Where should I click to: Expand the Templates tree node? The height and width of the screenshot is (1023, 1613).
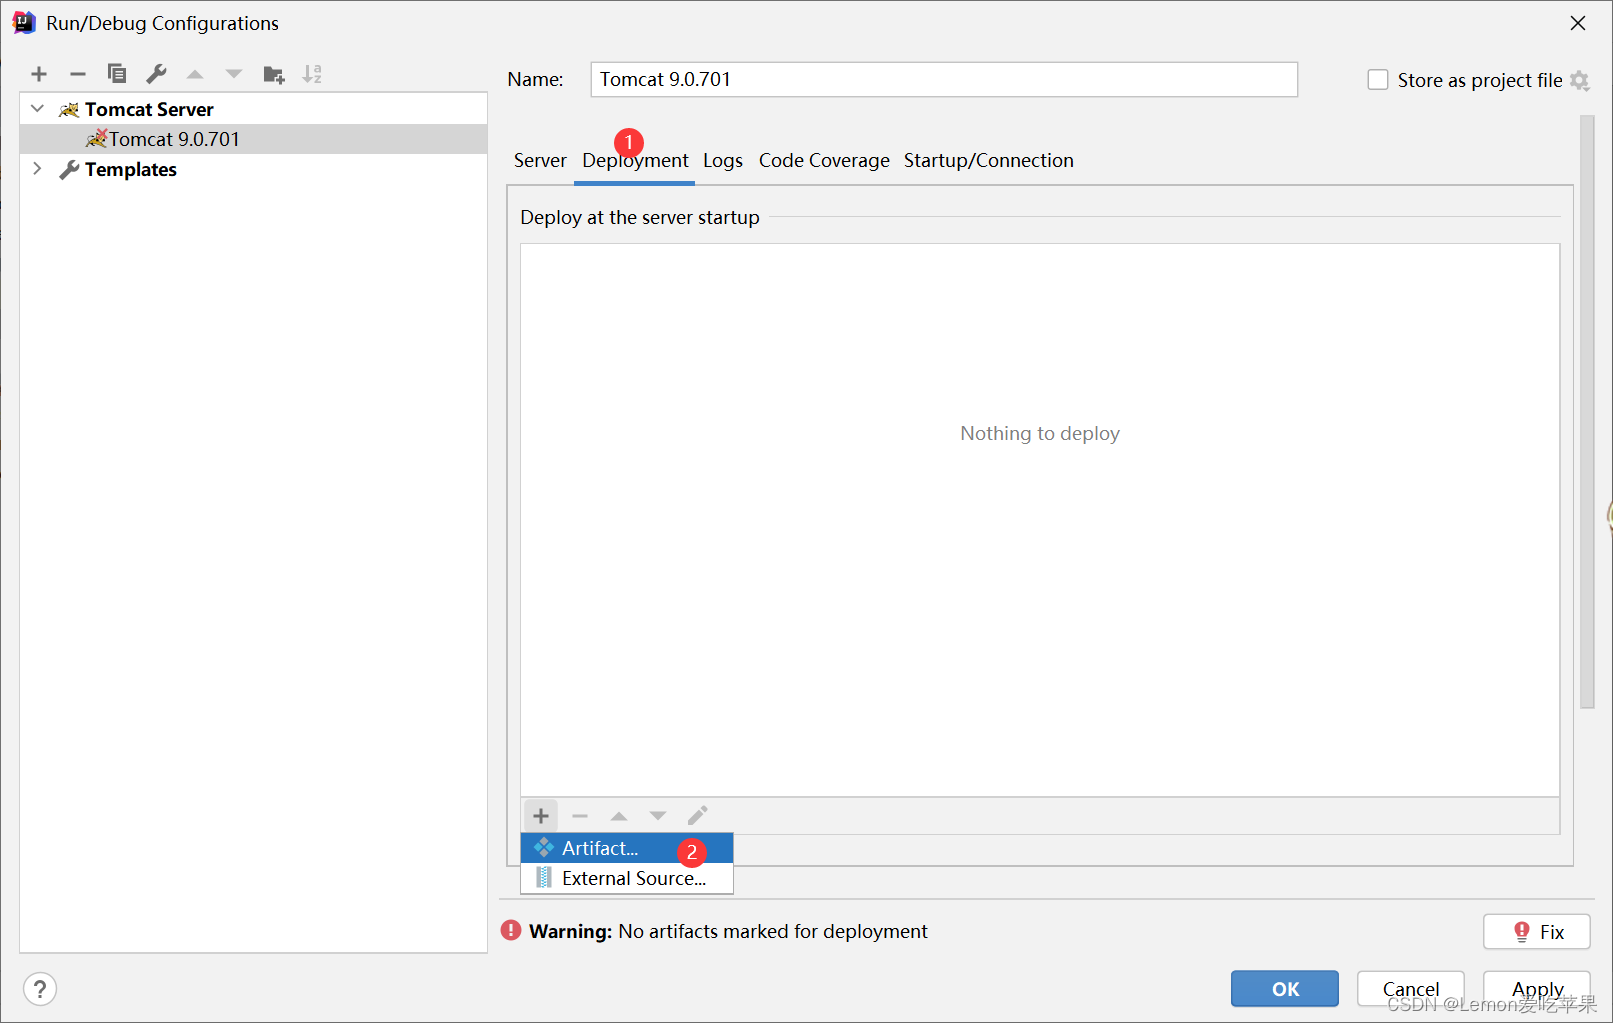(38, 168)
